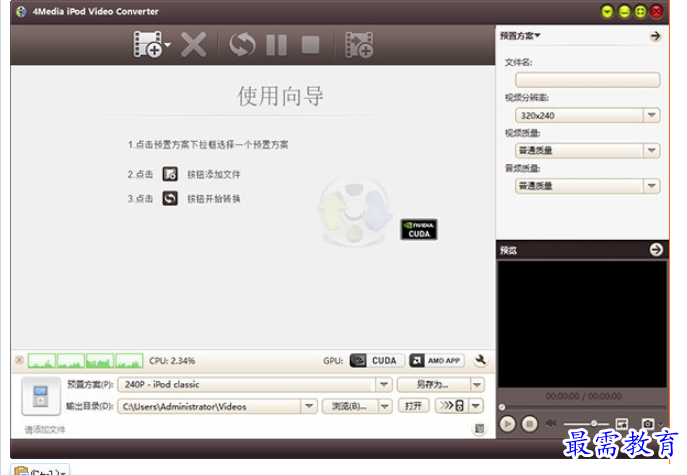687x475 pixels.
Task: Open the 预置方案 panel menu
Action: 520,35
